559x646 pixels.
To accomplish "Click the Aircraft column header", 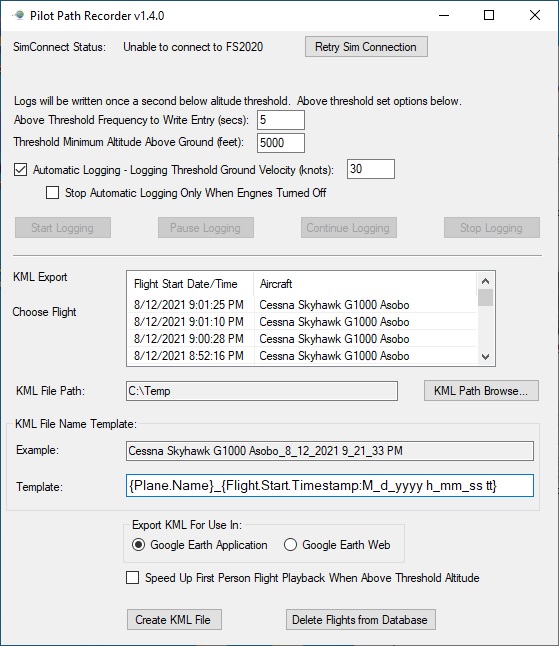I will [x=365, y=283].
